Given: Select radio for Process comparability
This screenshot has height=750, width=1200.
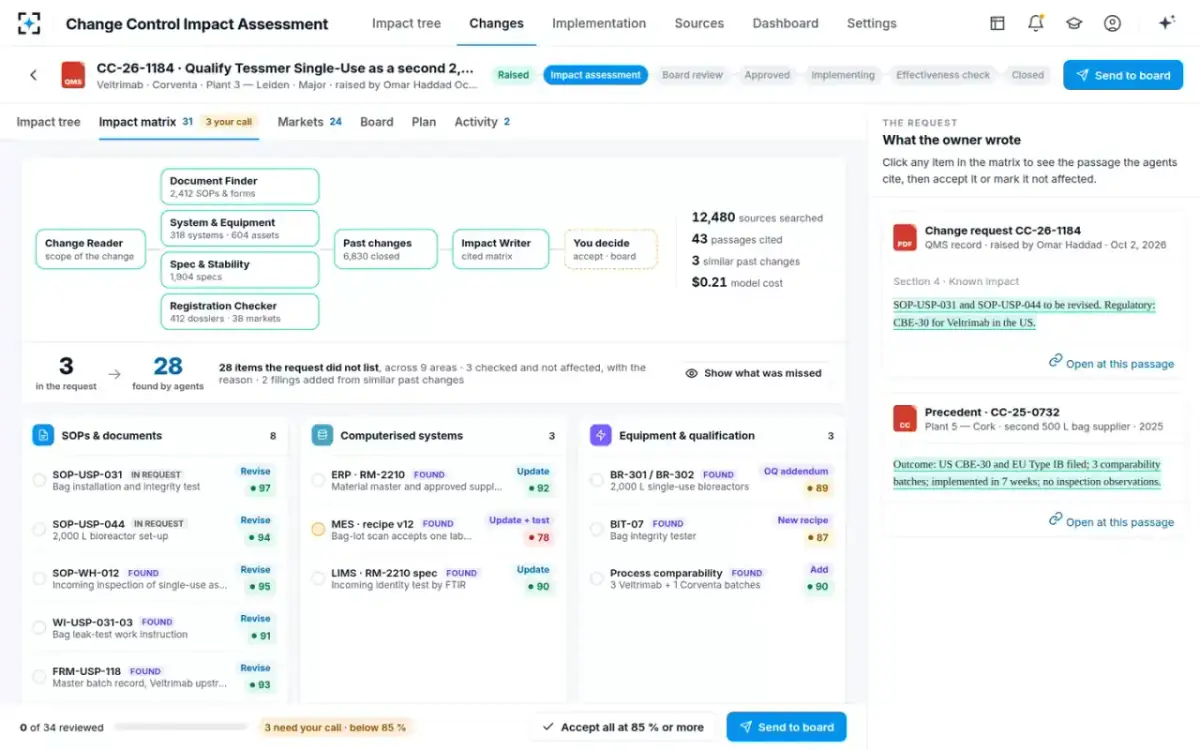Looking at the screenshot, I should [x=596, y=578].
